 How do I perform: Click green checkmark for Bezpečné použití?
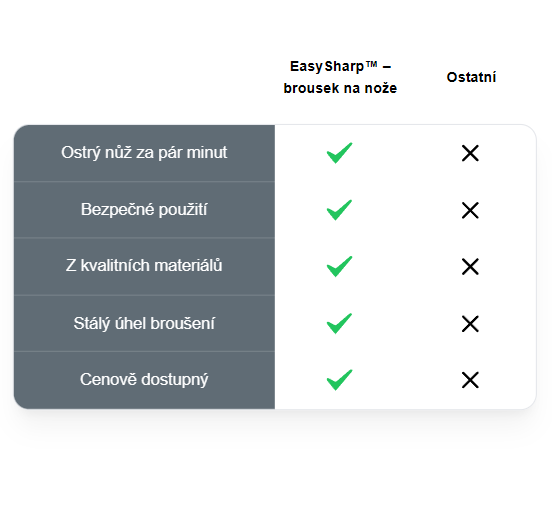click(339, 210)
